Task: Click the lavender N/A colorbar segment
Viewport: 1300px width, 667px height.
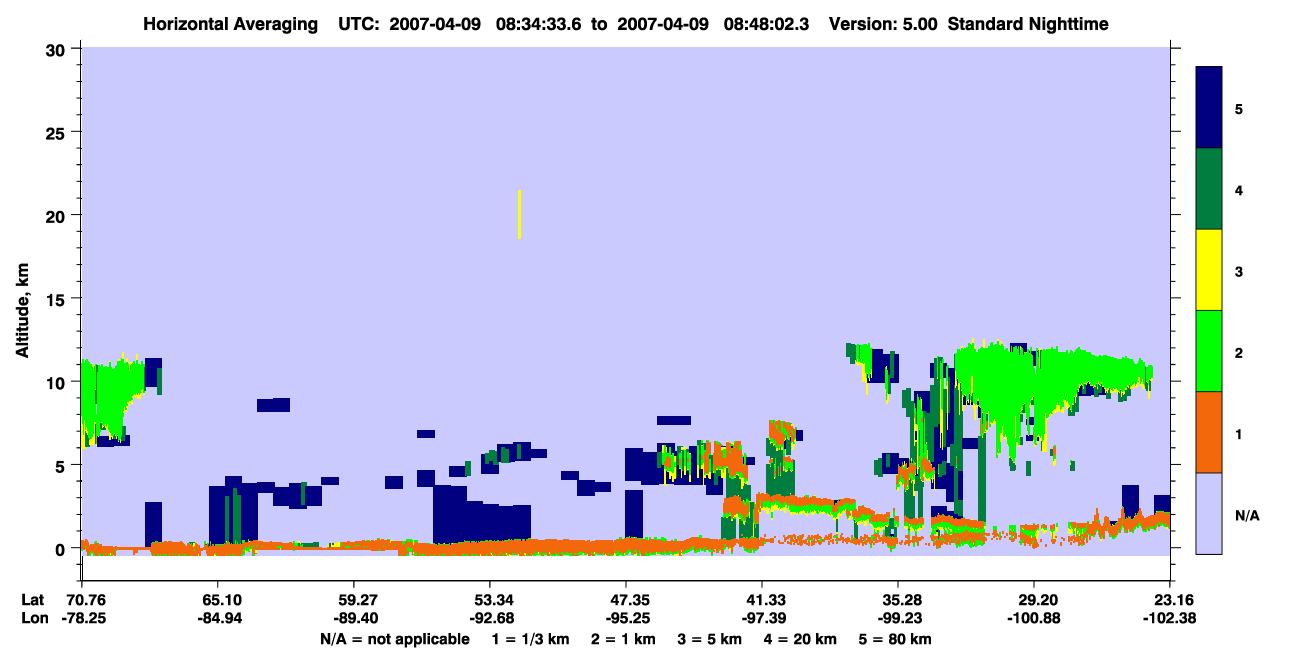Action: 1209,513
